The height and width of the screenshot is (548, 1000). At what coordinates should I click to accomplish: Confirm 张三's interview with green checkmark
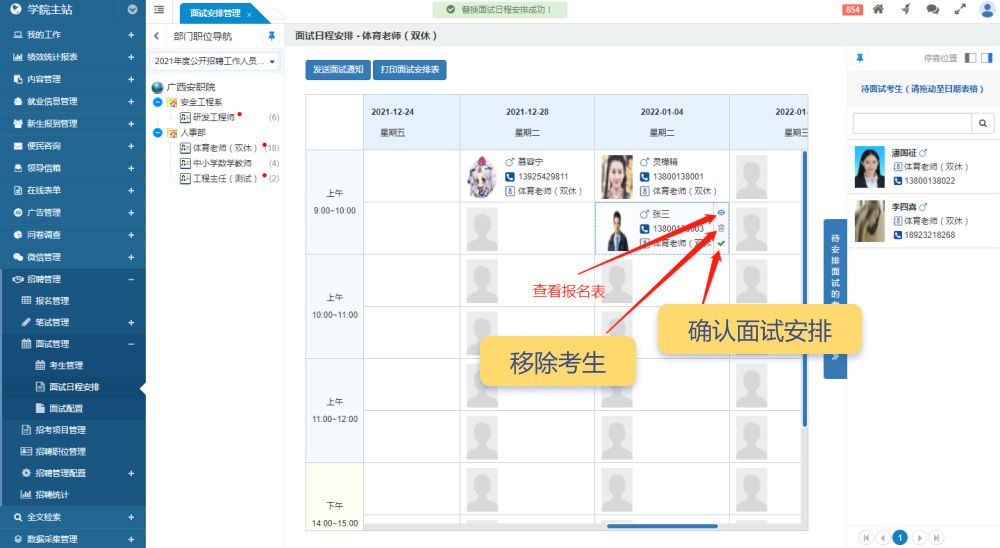pos(721,243)
